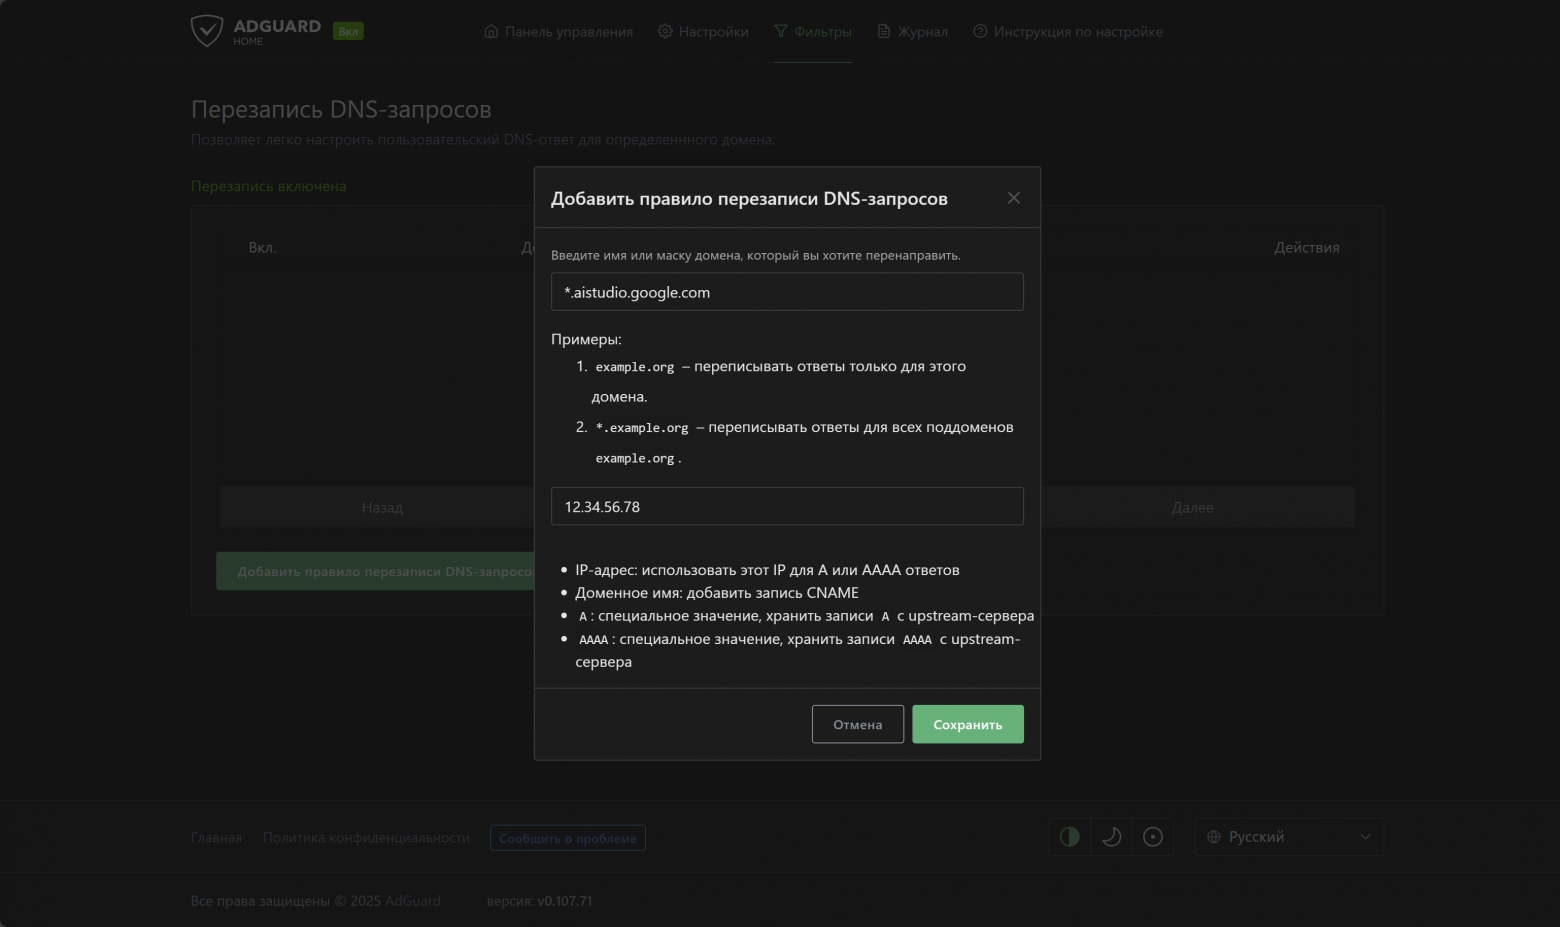Viewport: 1560px width, 927px height.
Task: Open the Политика конфиденциальности link
Action: 366,837
